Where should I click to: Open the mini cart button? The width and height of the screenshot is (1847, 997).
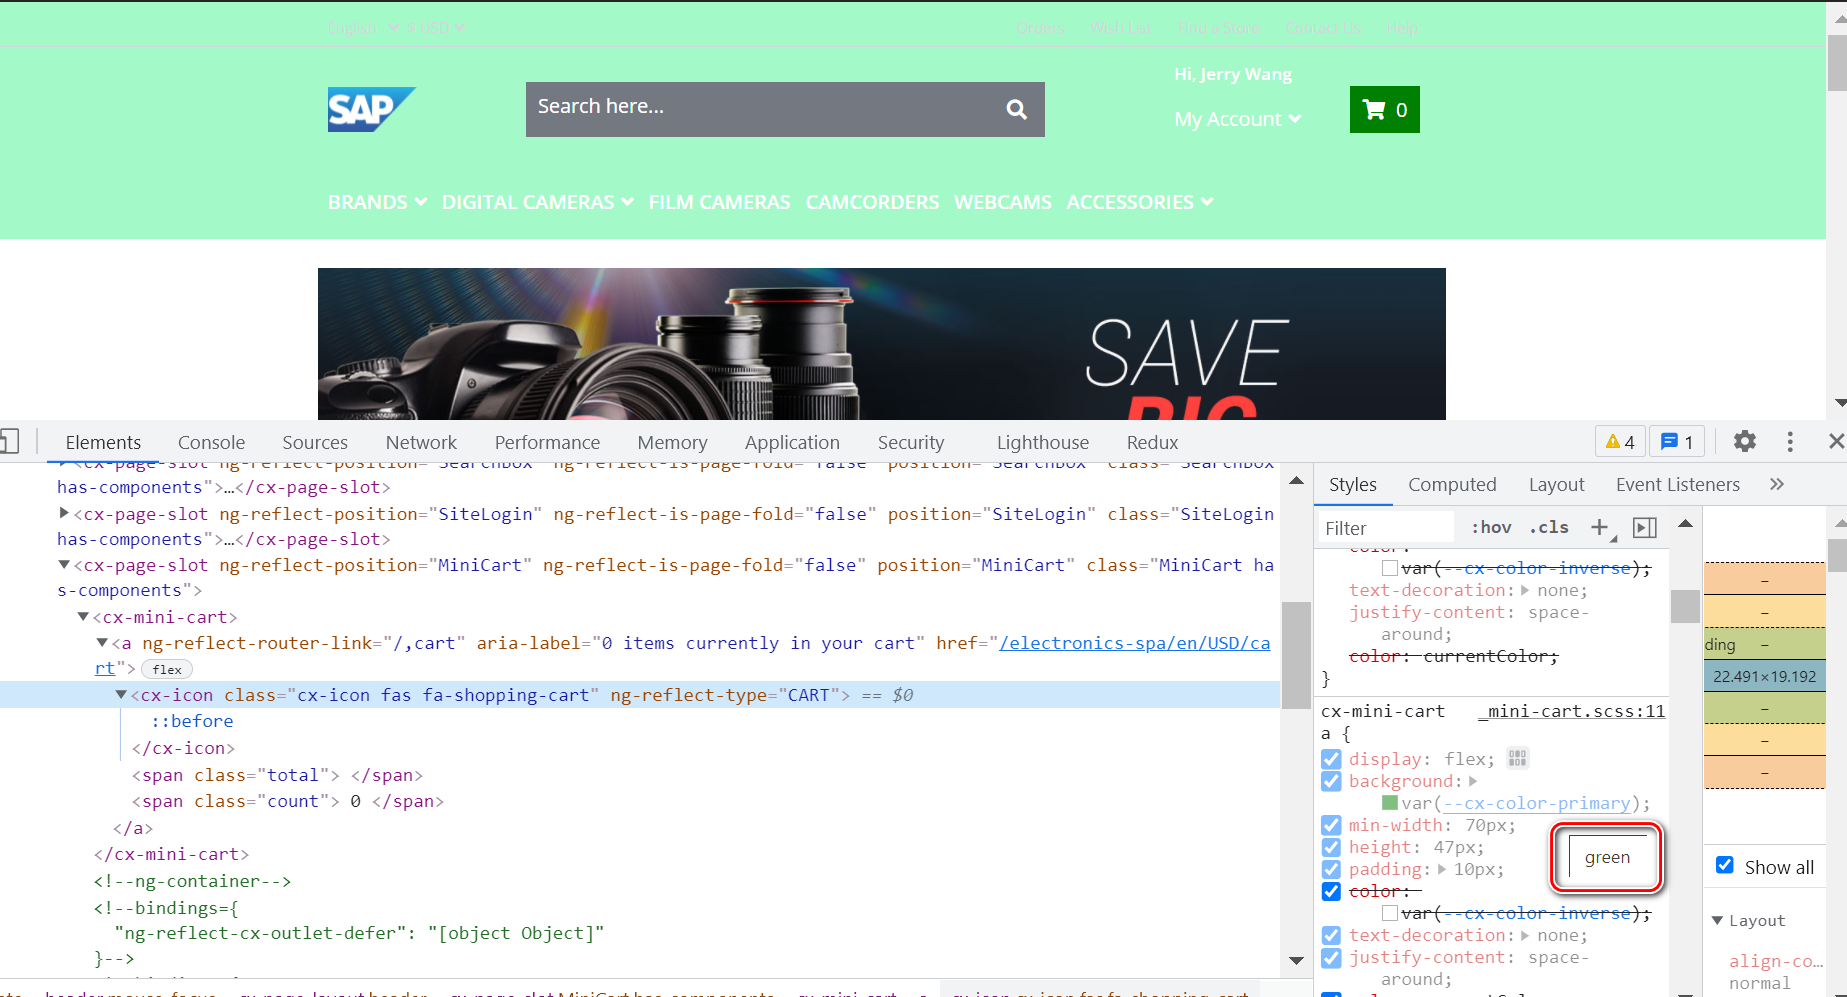point(1384,109)
